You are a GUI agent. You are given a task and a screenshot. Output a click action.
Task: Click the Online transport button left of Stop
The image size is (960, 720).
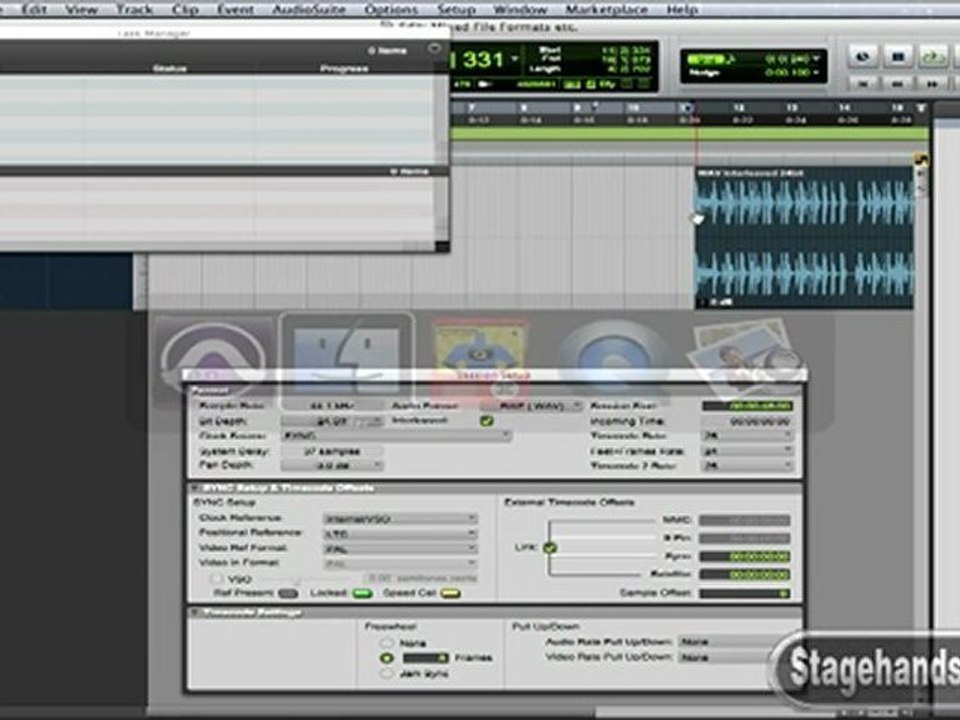[863, 57]
